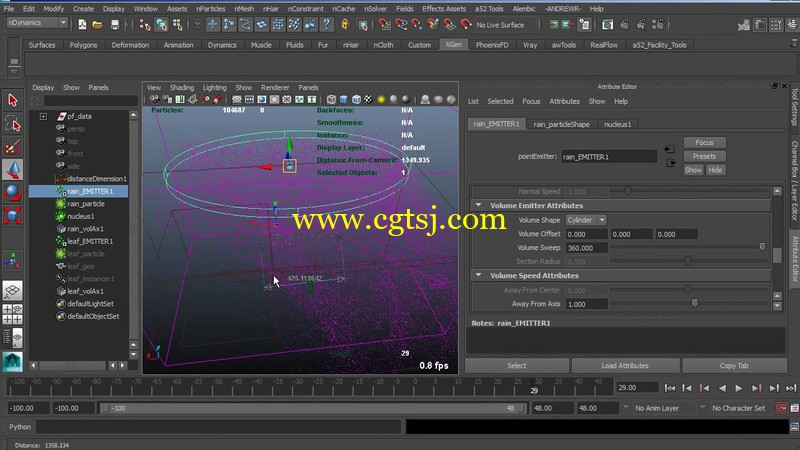The width and height of the screenshot is (800, 450).
Task: Toggle grid display in viewport toolbar
Action: pos(237,99)
